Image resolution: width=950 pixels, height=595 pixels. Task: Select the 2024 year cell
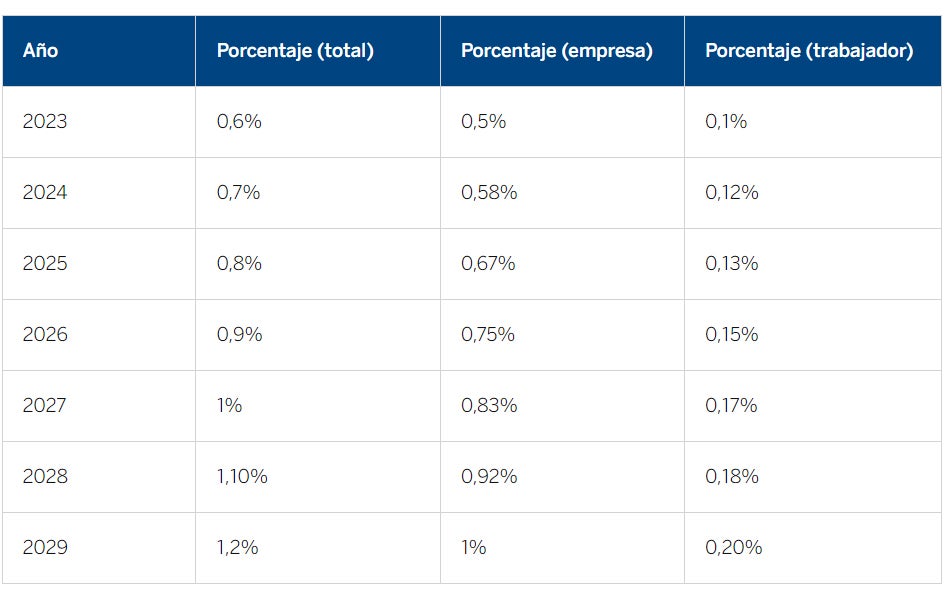pos(45,193)
